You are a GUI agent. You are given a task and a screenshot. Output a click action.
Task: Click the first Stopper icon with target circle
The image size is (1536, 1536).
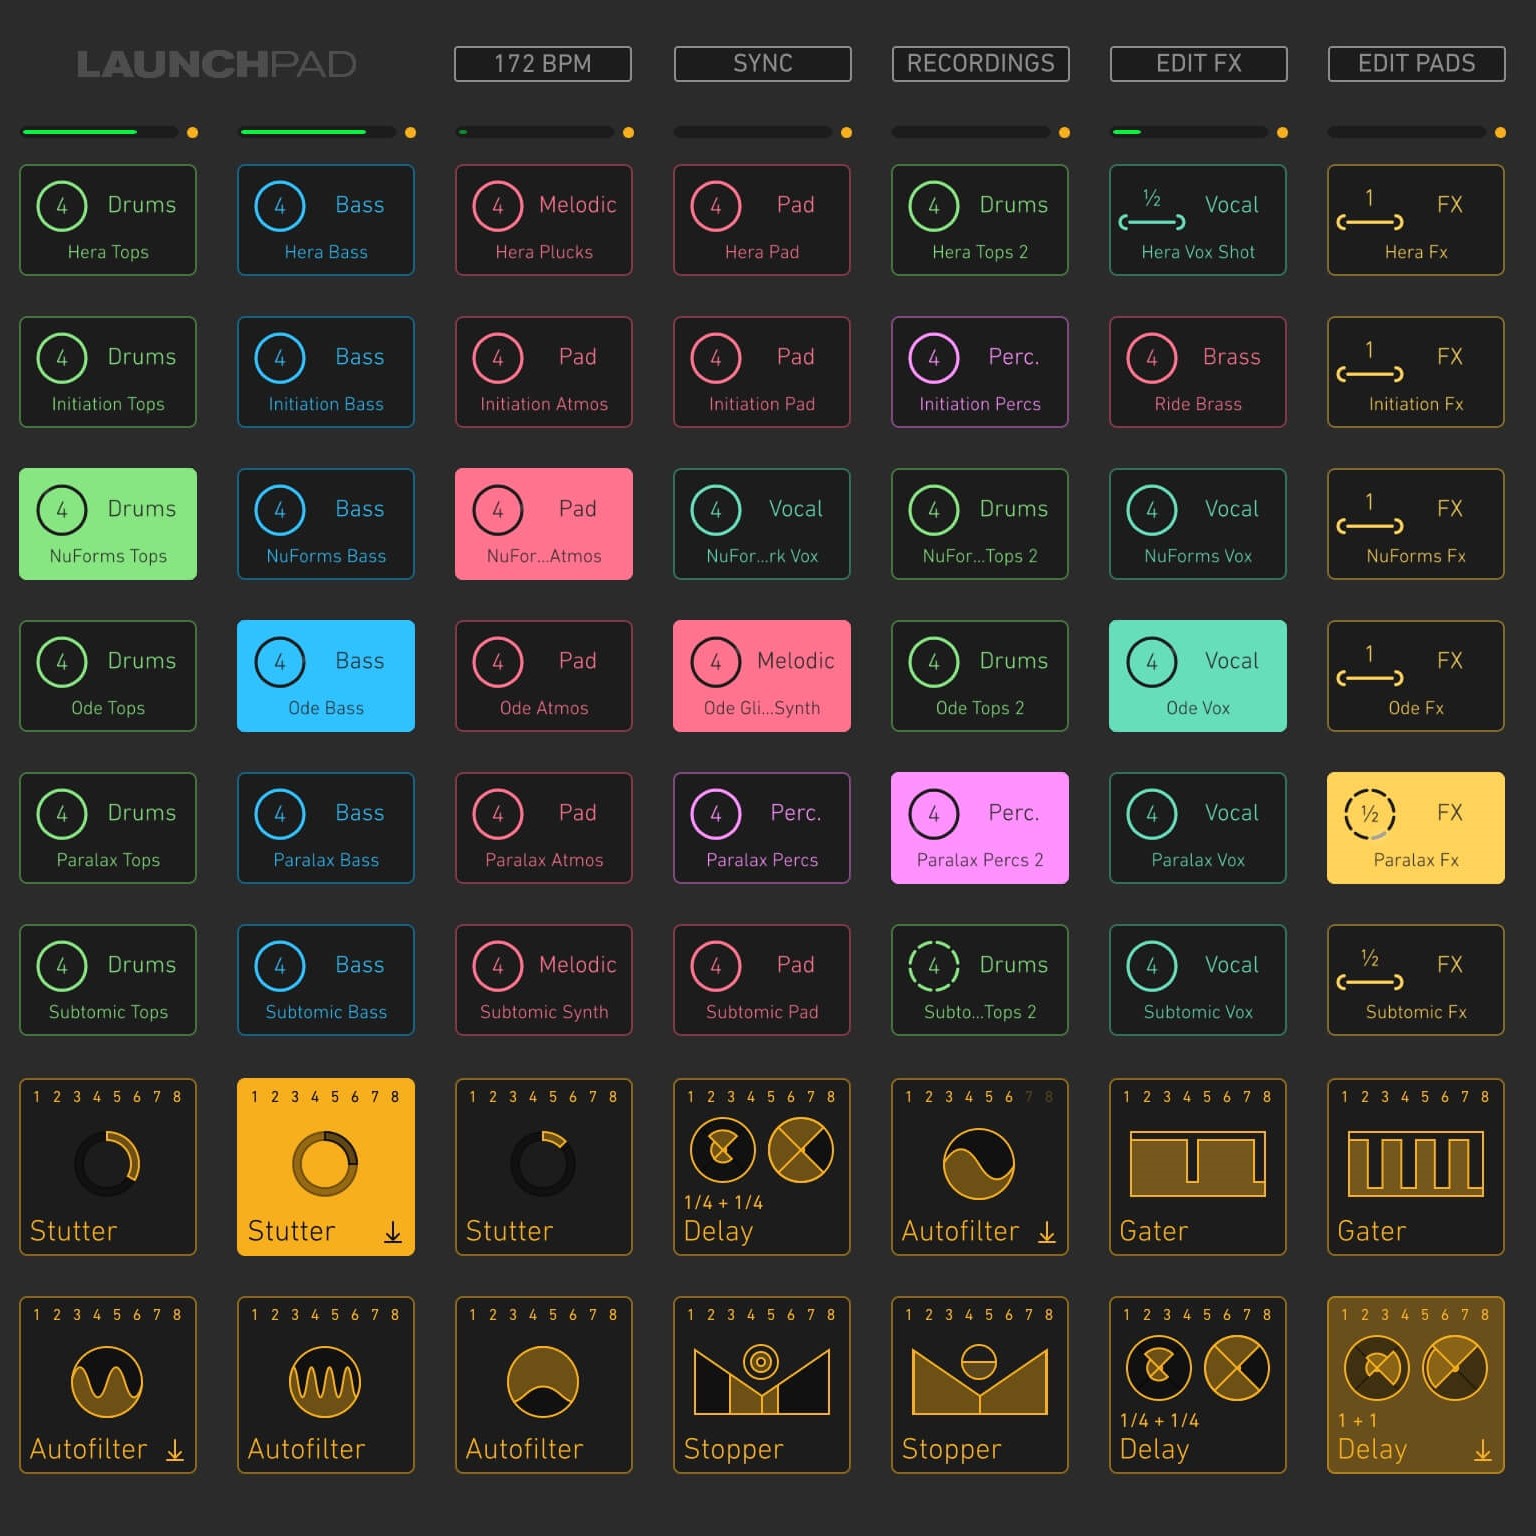point(762,1379)
